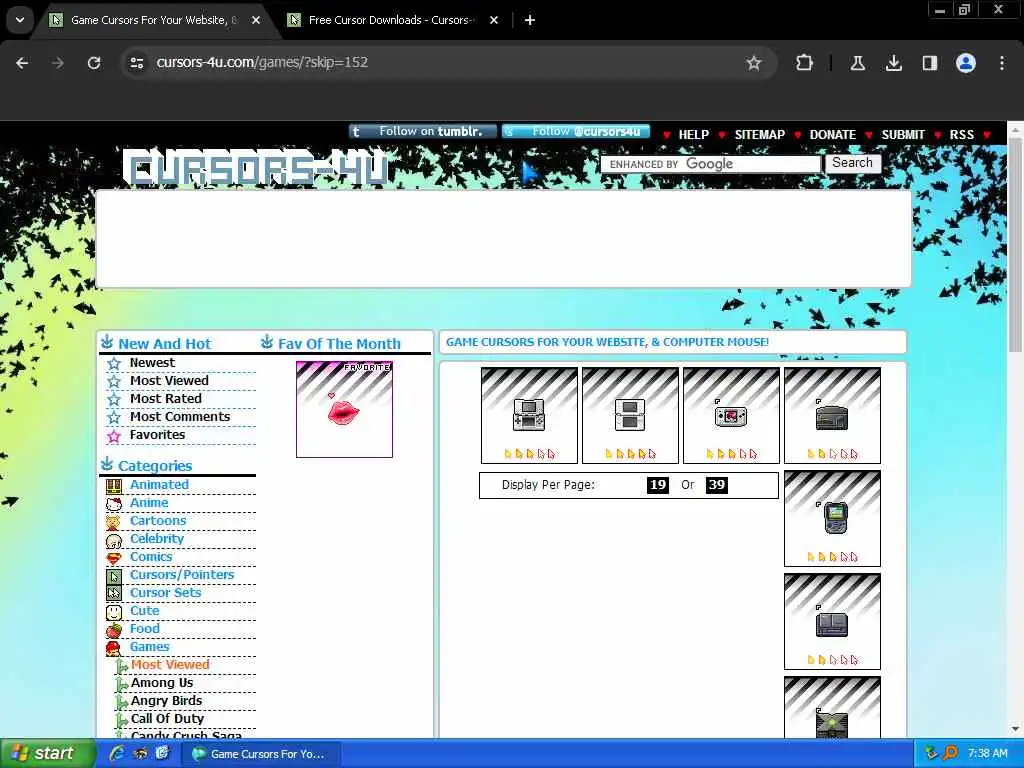
Task: Close the Game Cursors tab
Action: click(x=256, y=20)
